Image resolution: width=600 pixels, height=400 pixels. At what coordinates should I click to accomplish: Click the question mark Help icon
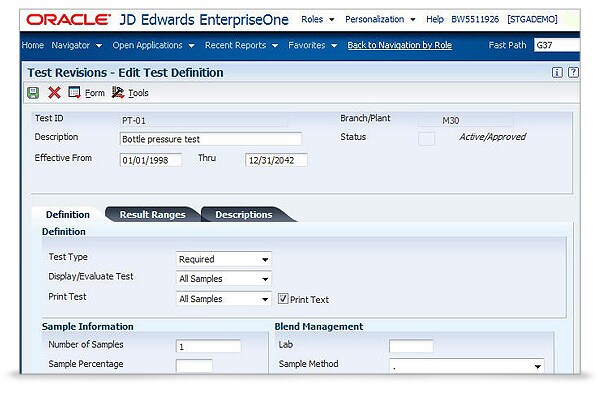click(x=573, y=73)
